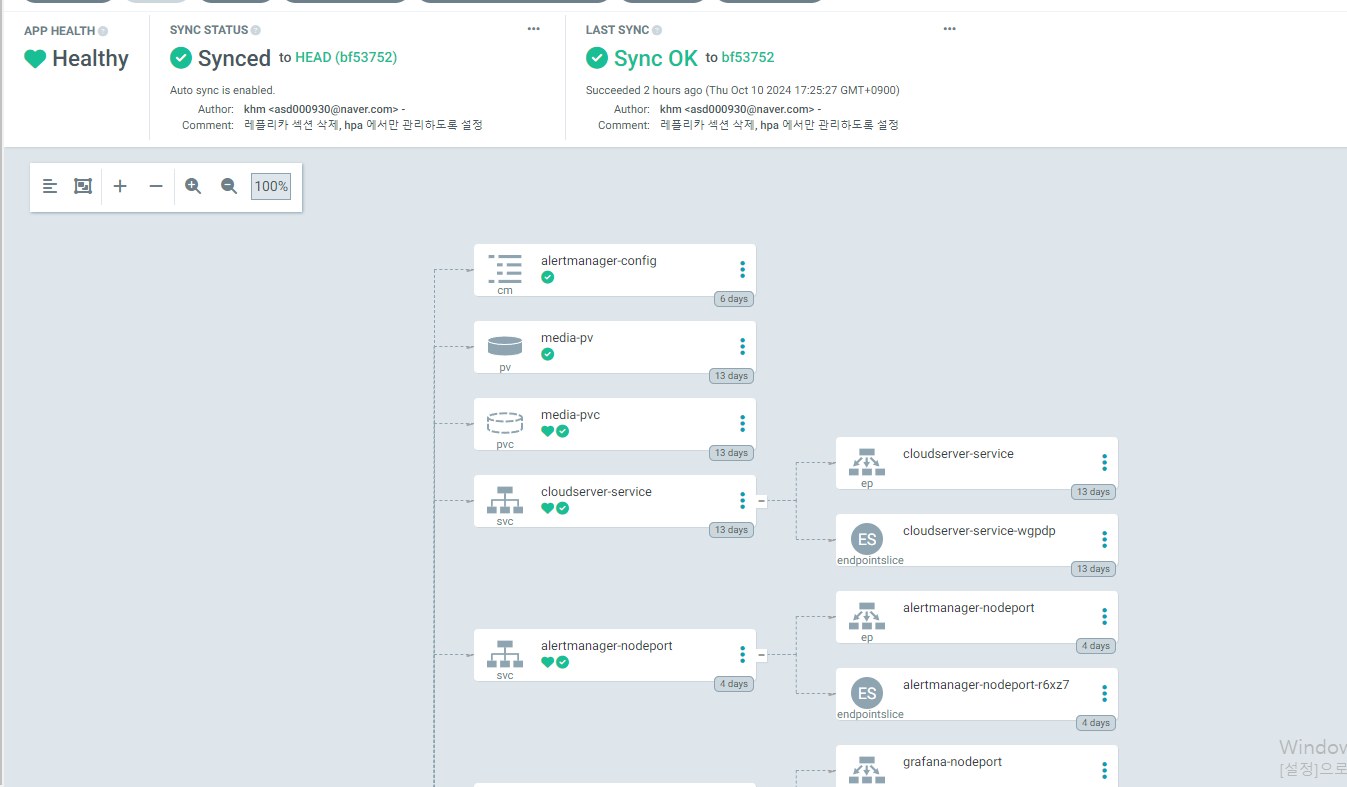Viewport: 1347px width, 787px height.
Task: Open the three-dot menu on alertmanager-config
Action: coord(742,269)
